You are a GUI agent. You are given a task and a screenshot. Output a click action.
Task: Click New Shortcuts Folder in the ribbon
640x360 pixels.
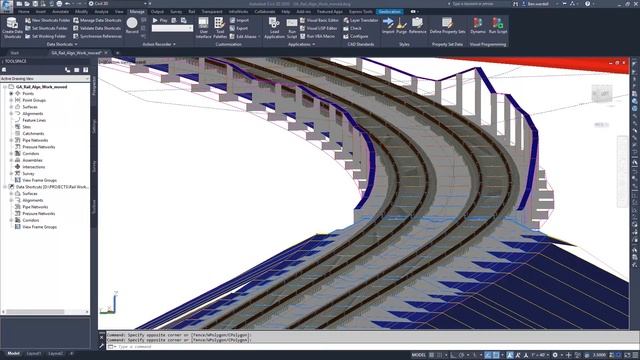click(47, 20)
